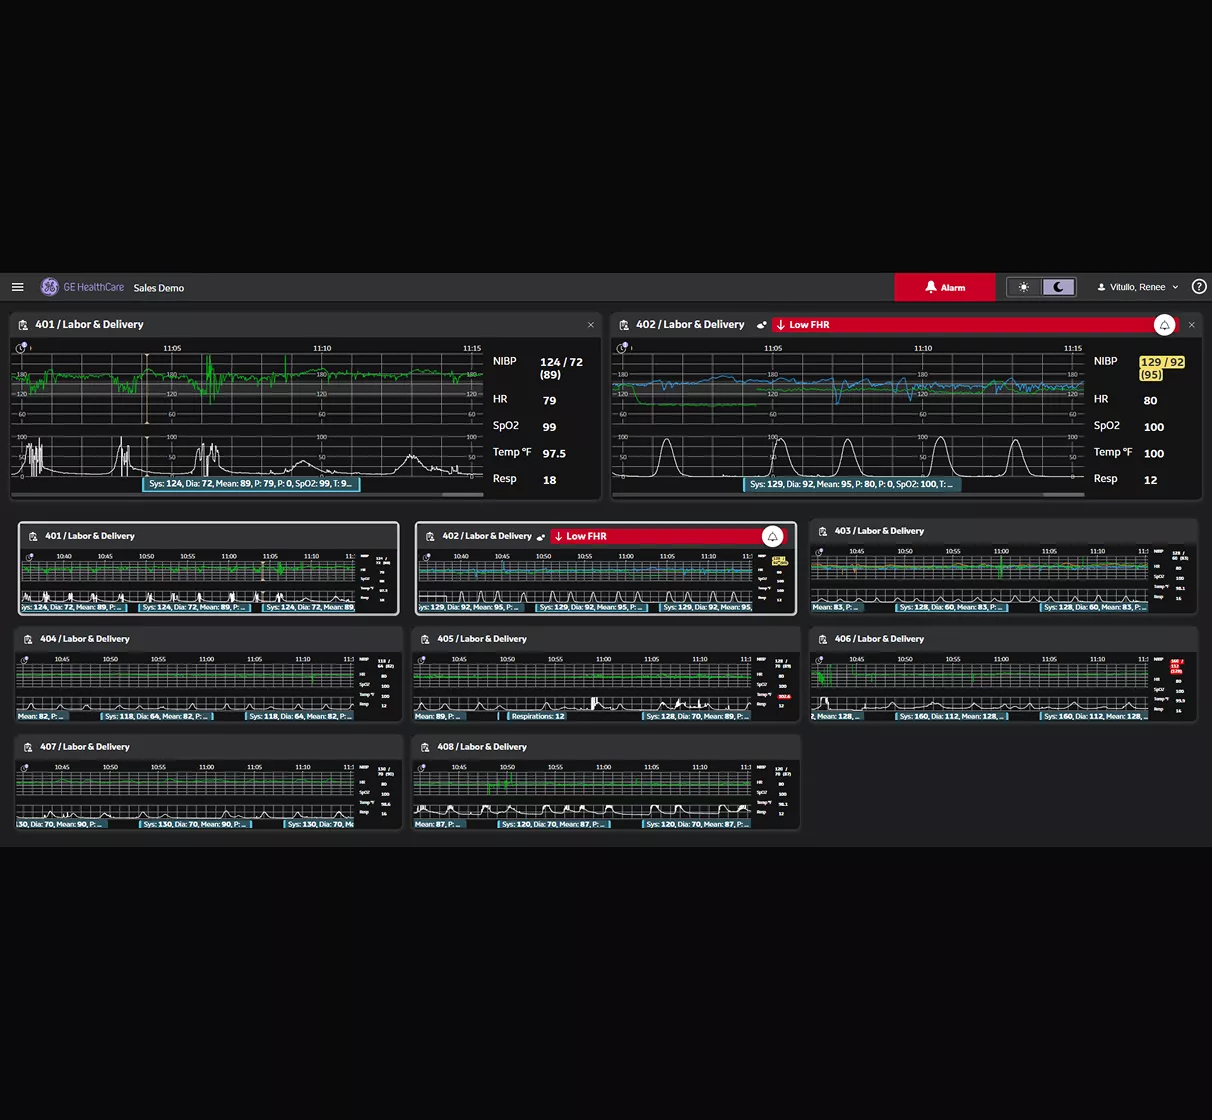Open chart icon on 407 tile
This screenshot has height=1120, width=1212.
tap(28, 747)
